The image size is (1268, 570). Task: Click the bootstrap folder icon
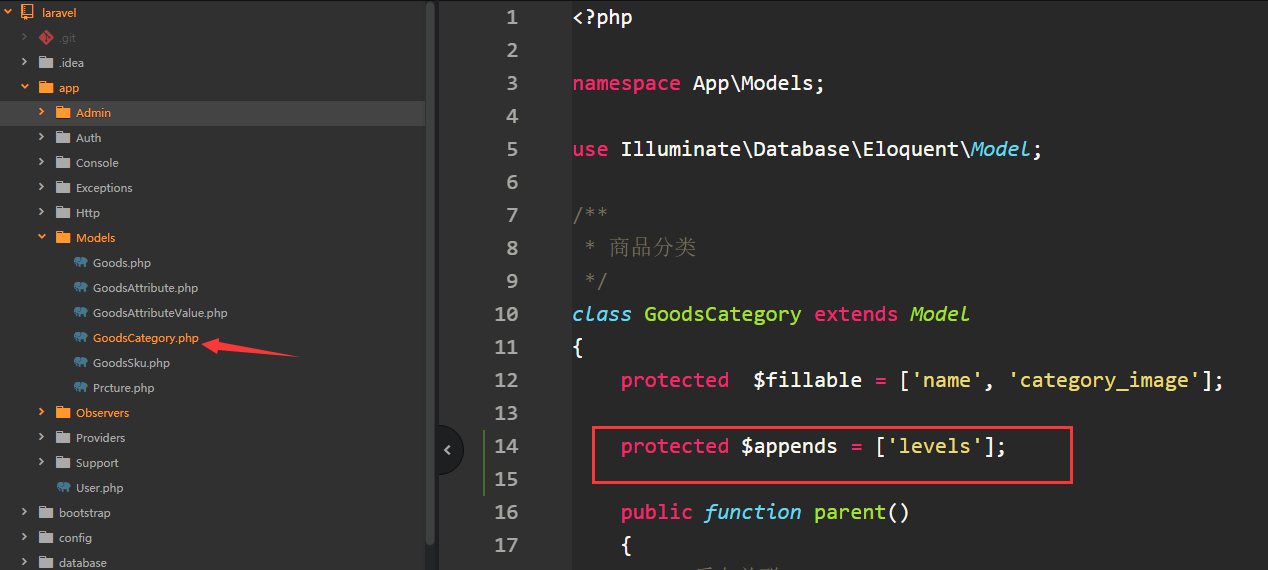(45, 513)
